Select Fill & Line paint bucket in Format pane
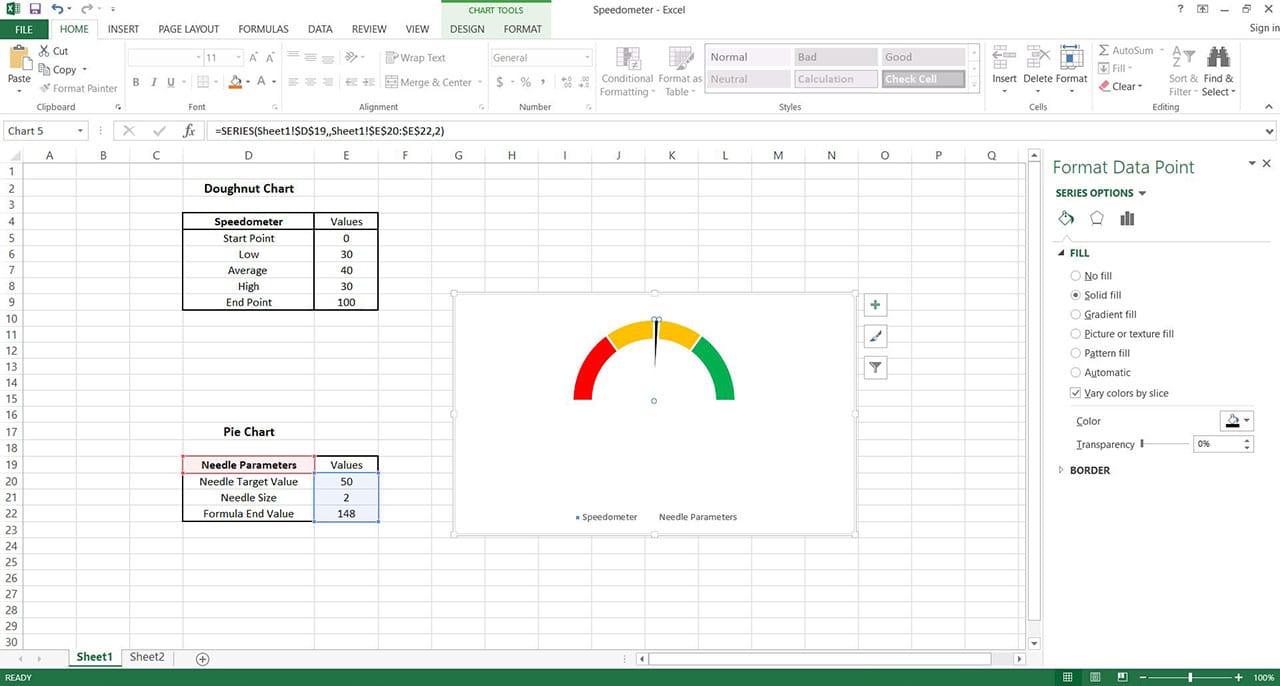1280x686 pixels. pyautogui.click(x=1065, y=217)
